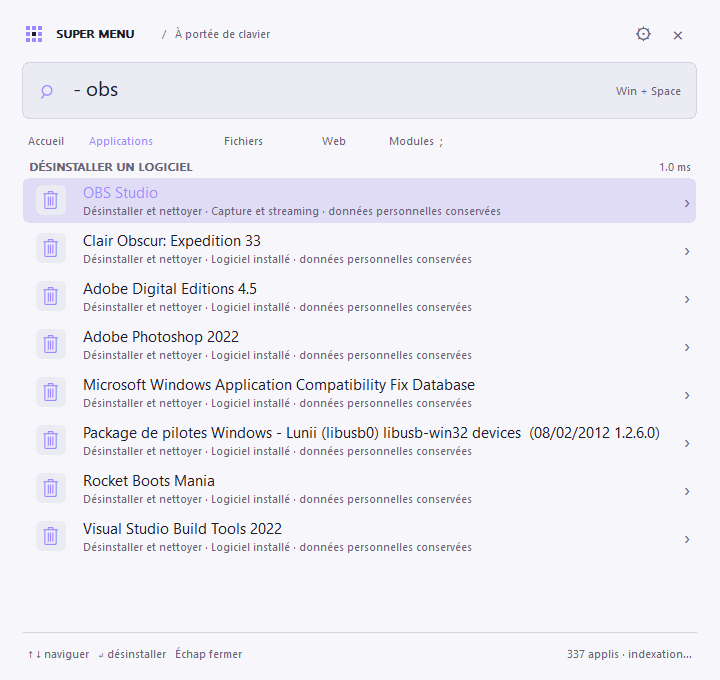Expand chevron for Lunii libusb-win32 devices row
Viewport: 720px width, 680px height.
687,443
